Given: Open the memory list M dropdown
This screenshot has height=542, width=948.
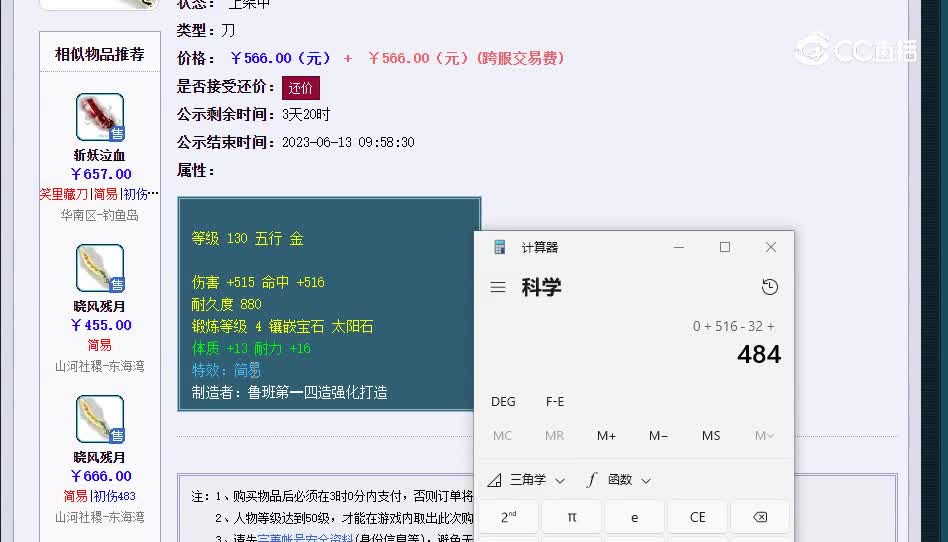Looking at the screenshot, I should 764,436.
